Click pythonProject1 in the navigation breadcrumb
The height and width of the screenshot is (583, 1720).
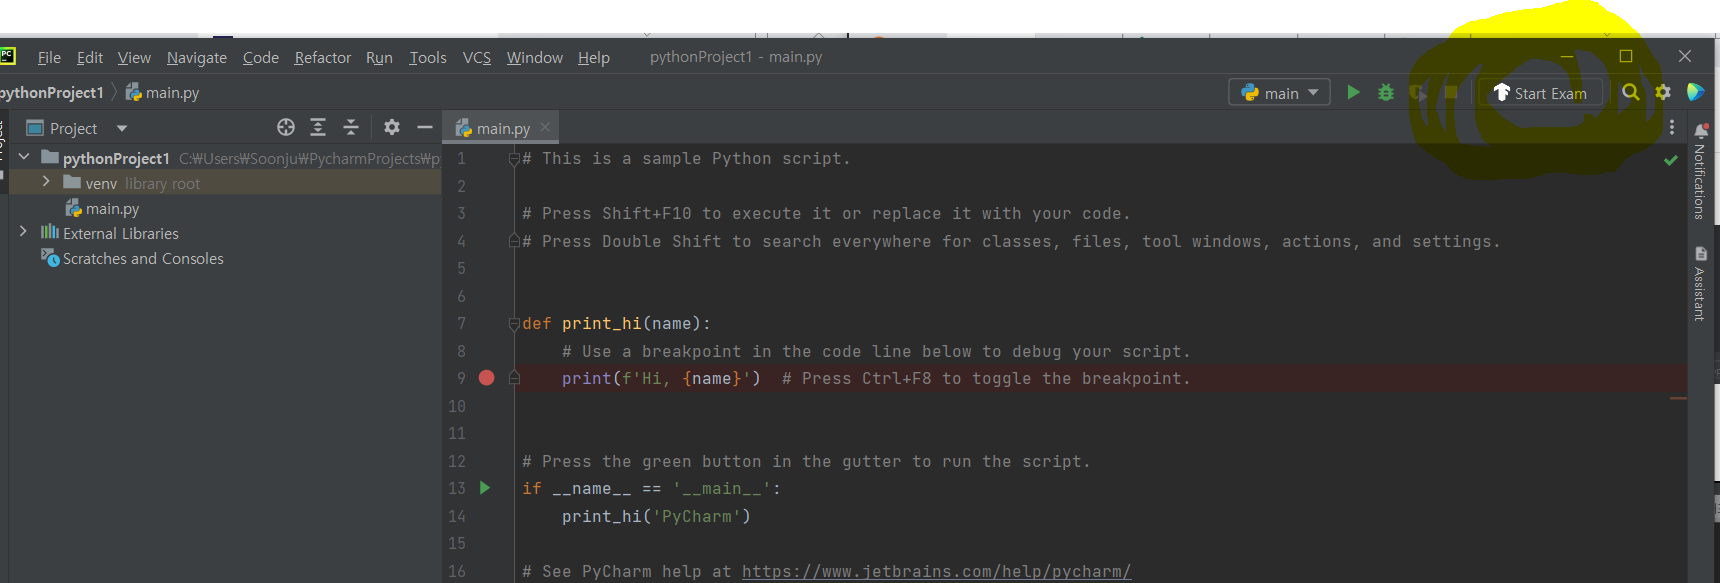point(52,92)
